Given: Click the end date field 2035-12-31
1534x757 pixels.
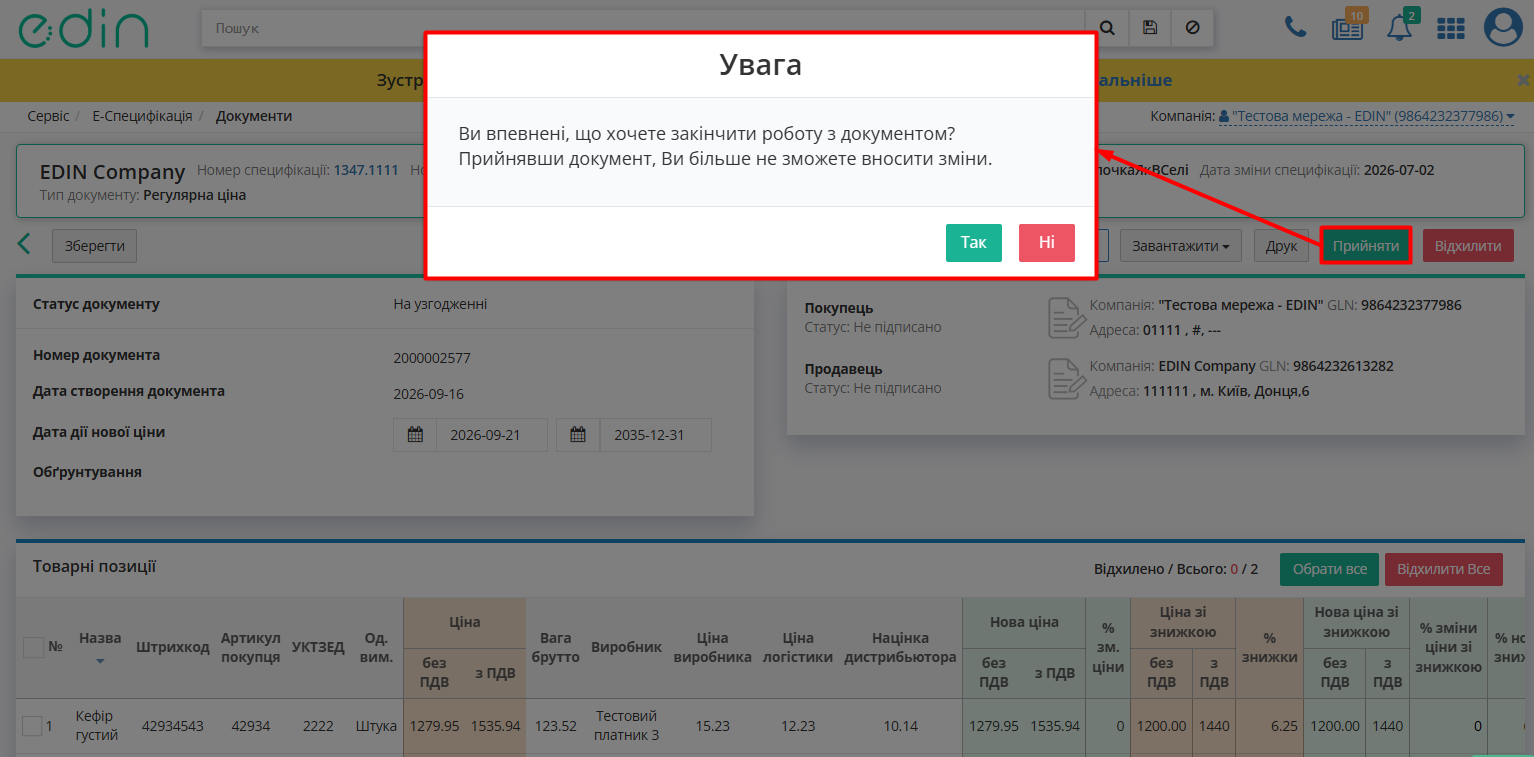Looking at the screenshot, I should coord(656,435).
